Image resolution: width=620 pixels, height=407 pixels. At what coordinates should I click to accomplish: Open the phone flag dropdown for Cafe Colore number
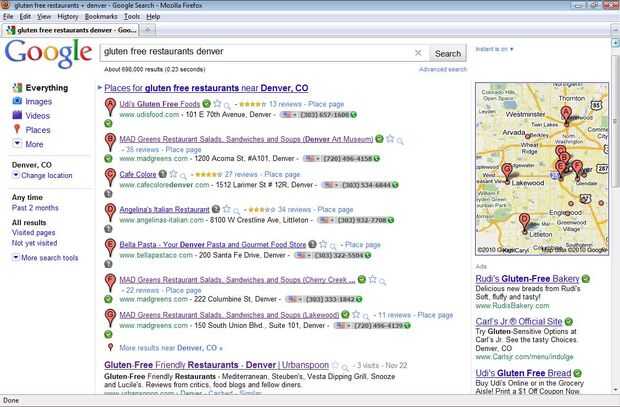click(329, 185)
